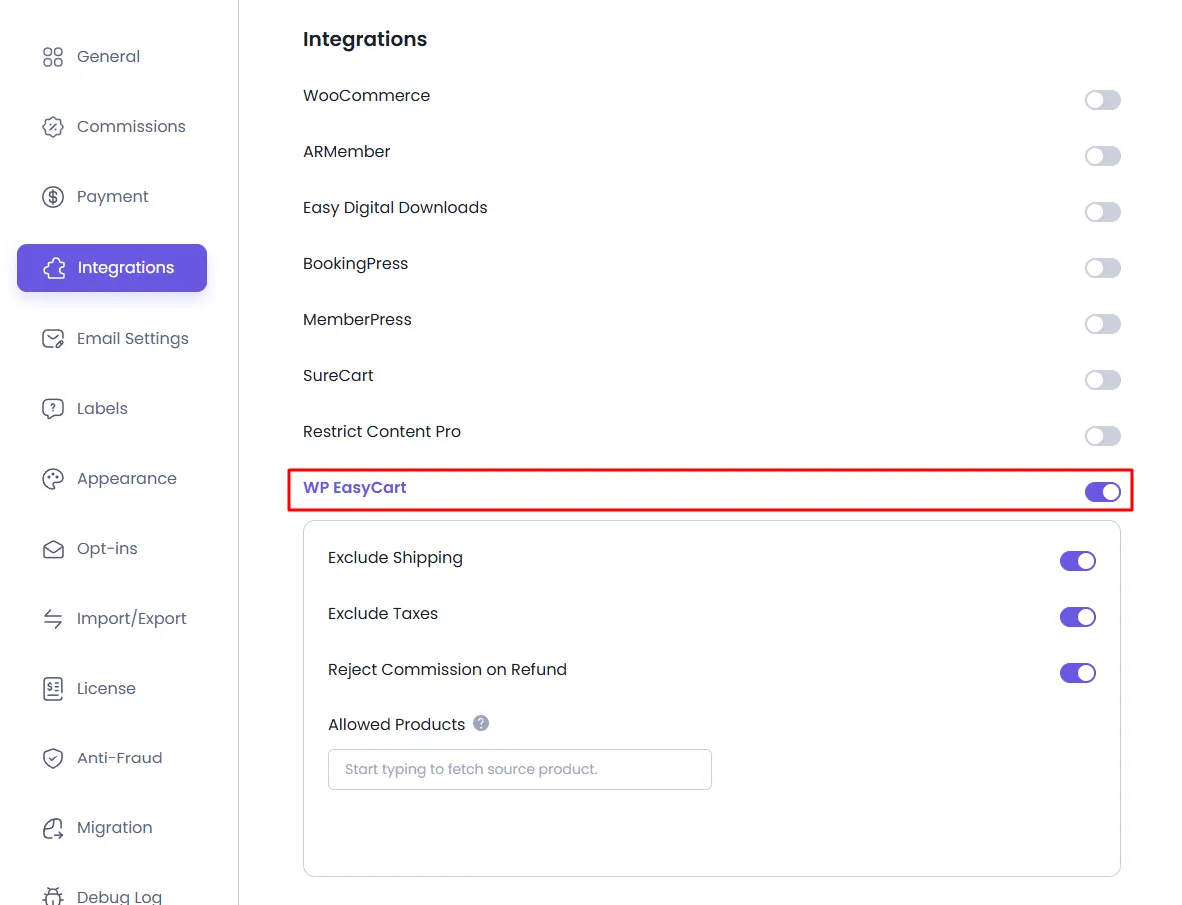Click the General settings icon
This screenshot has width=1182, height=905.
pos(52,57)
